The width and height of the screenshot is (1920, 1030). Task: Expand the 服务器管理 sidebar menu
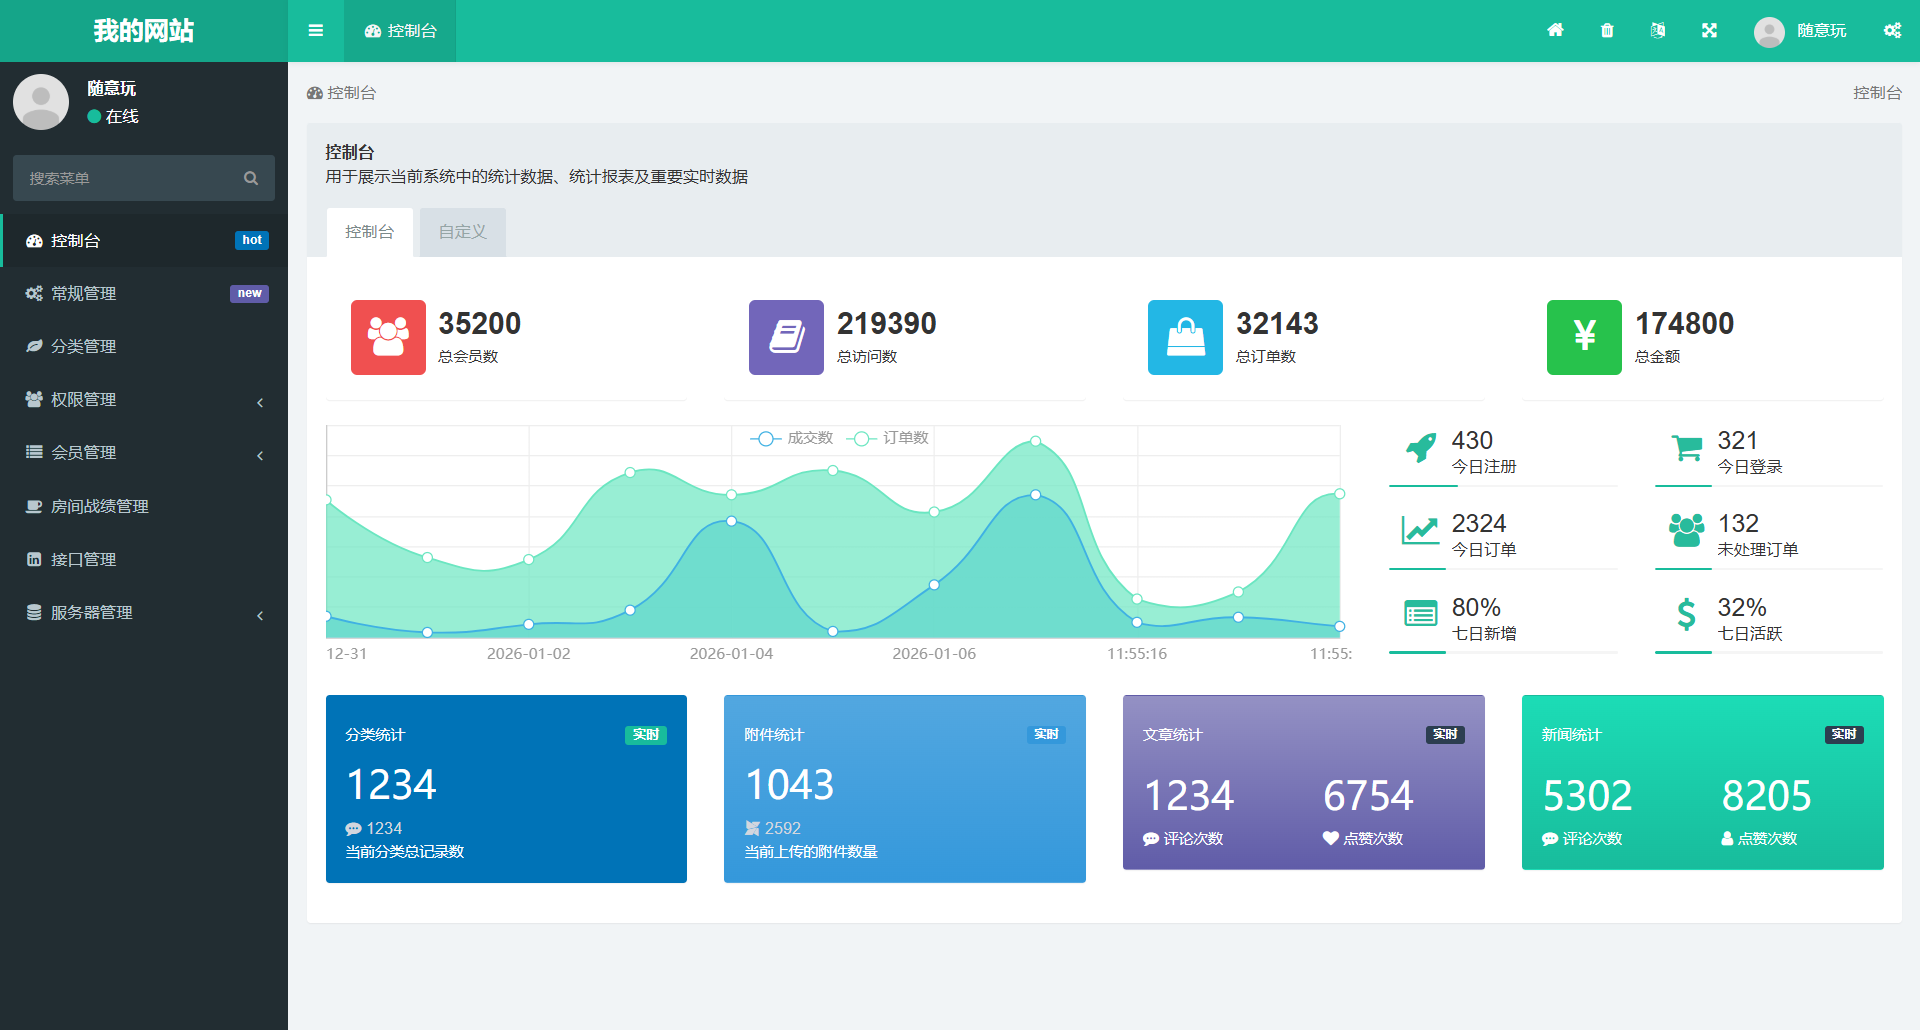(144, 613)
